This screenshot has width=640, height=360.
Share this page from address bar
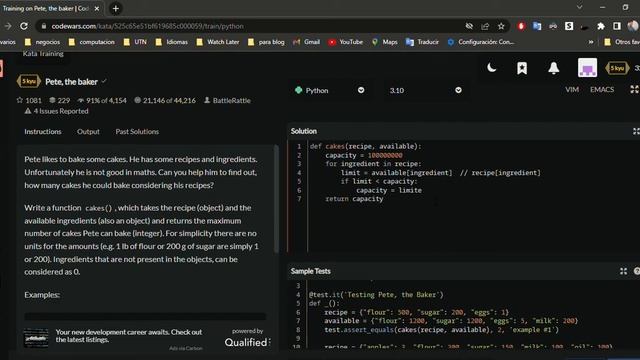pos(485,26)
